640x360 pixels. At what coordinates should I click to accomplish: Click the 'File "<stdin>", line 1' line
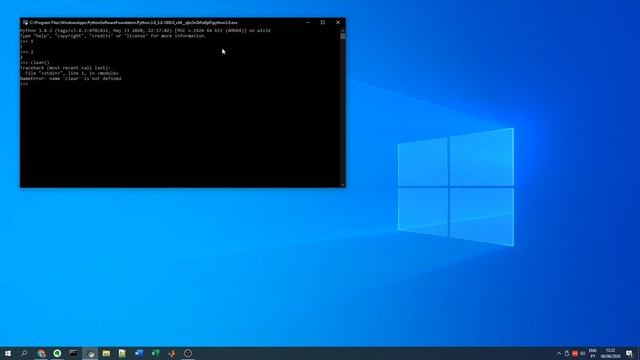coord(71,73)
